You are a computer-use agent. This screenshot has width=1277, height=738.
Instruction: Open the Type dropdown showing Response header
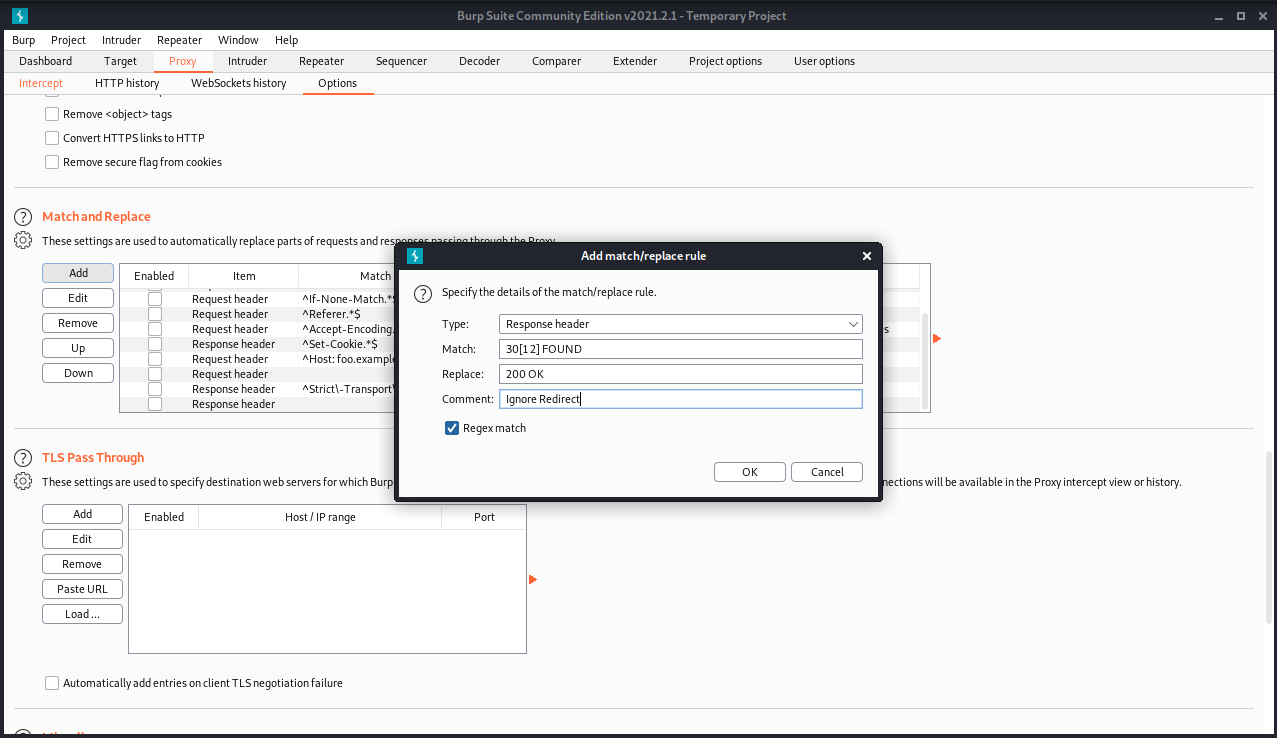click(x=680, y=324)
